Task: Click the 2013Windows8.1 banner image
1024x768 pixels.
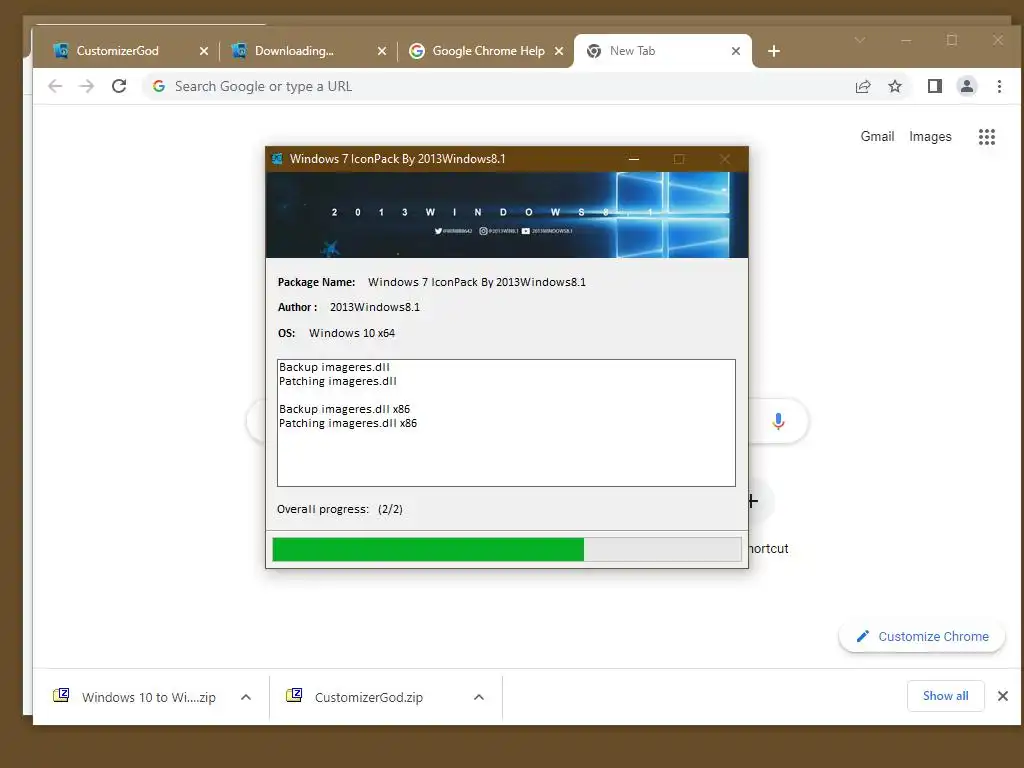Action: [x=507, y=215]
